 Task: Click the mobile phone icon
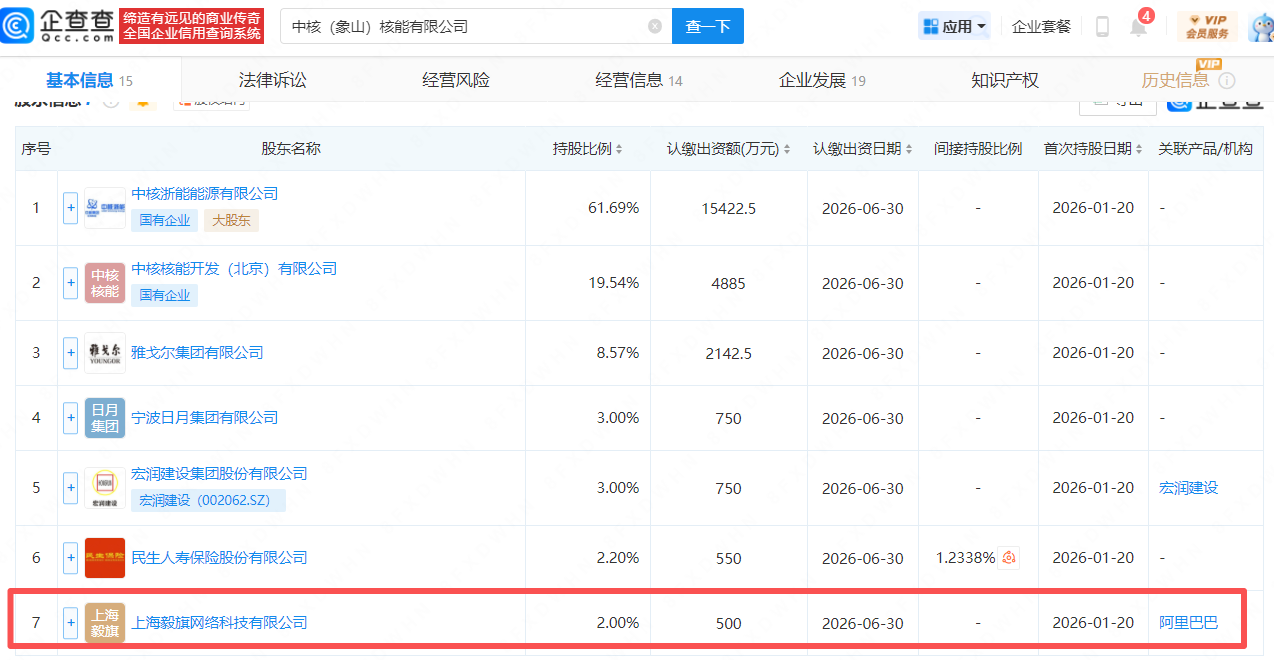(x=1102, y=27)
